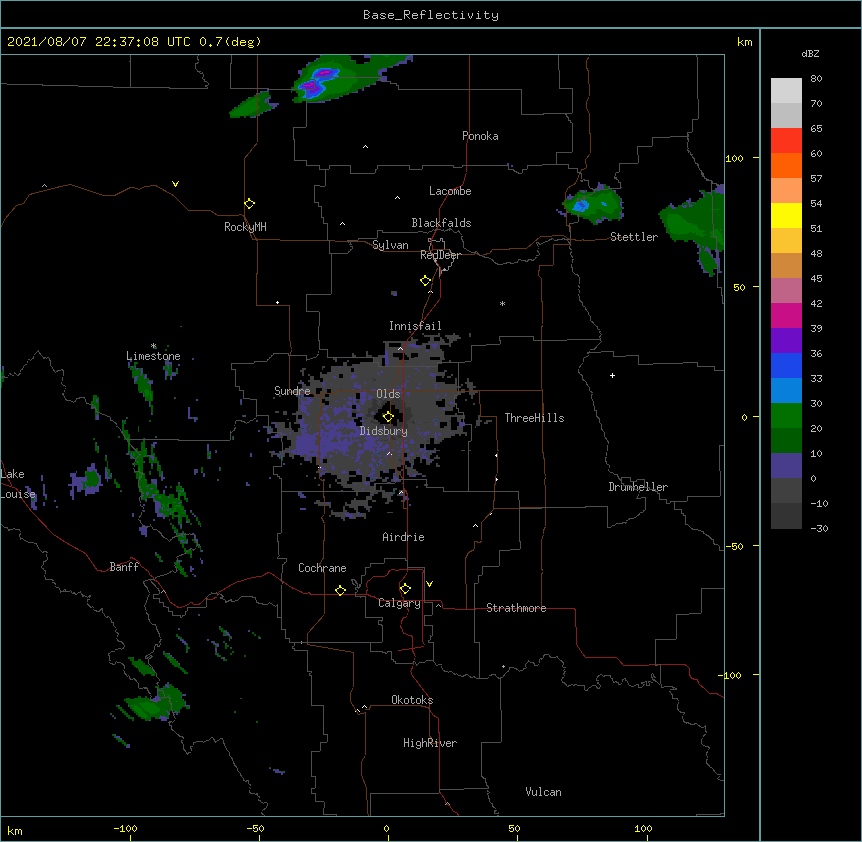Click the Airdrie label

tap(403, 537)
